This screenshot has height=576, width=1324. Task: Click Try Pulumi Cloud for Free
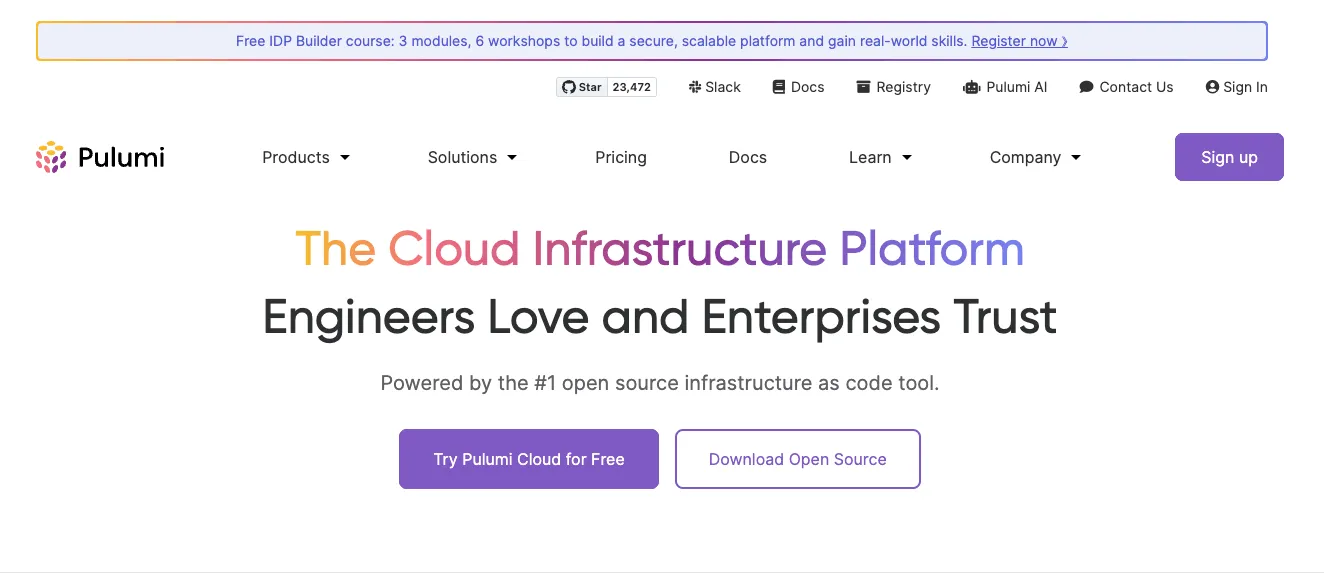529,459
